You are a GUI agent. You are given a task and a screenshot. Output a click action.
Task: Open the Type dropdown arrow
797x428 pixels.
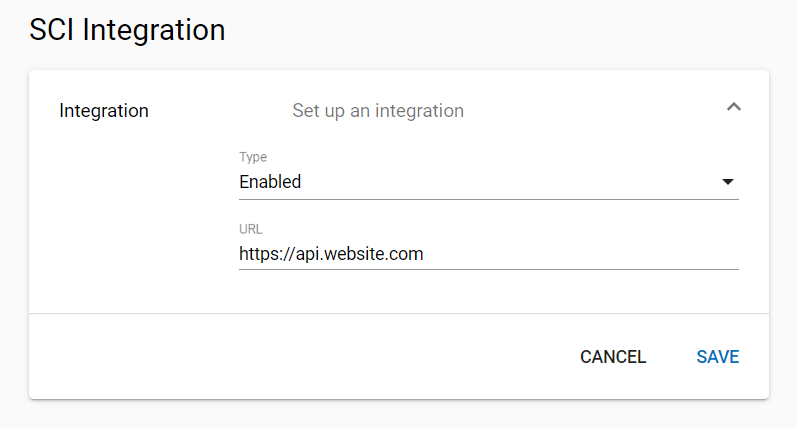(728, 182)
